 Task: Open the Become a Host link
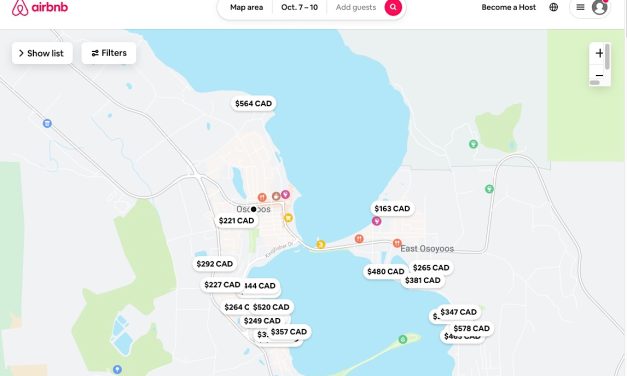pos(509,7)
